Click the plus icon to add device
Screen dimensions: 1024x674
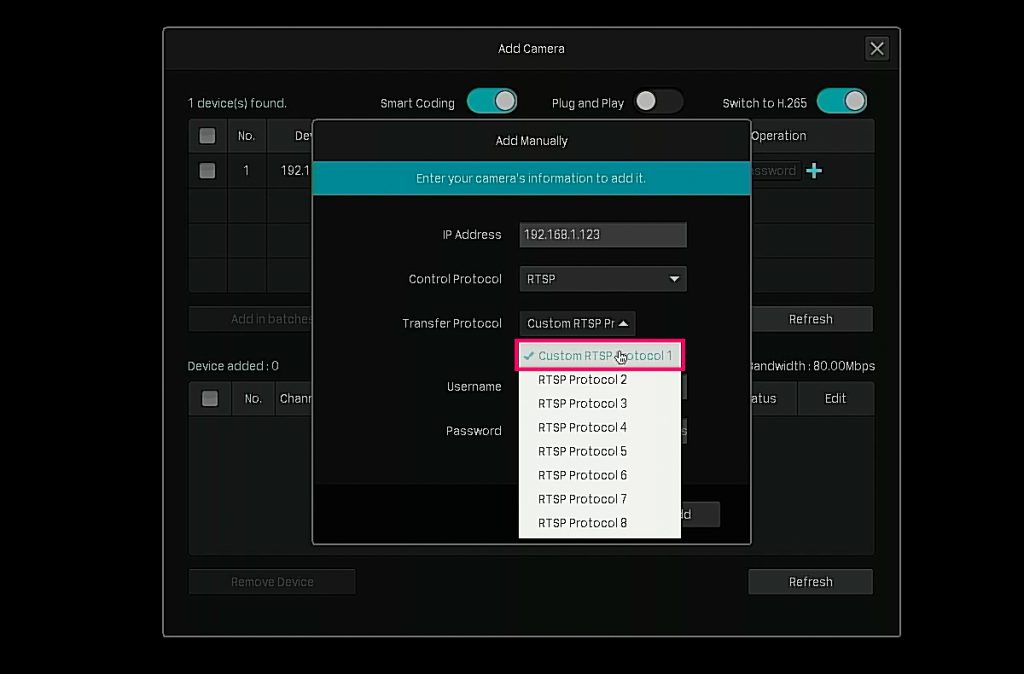coord(814,171)
